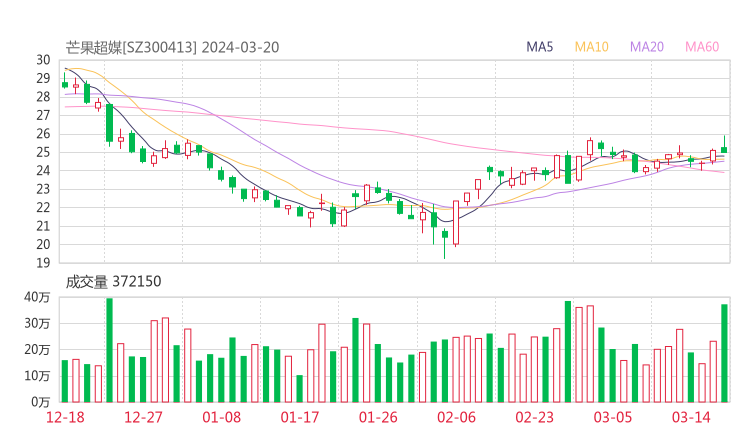This screenshot has width=740, height=440.
Task: Click the price axis value 28
Action: (43, 97)
